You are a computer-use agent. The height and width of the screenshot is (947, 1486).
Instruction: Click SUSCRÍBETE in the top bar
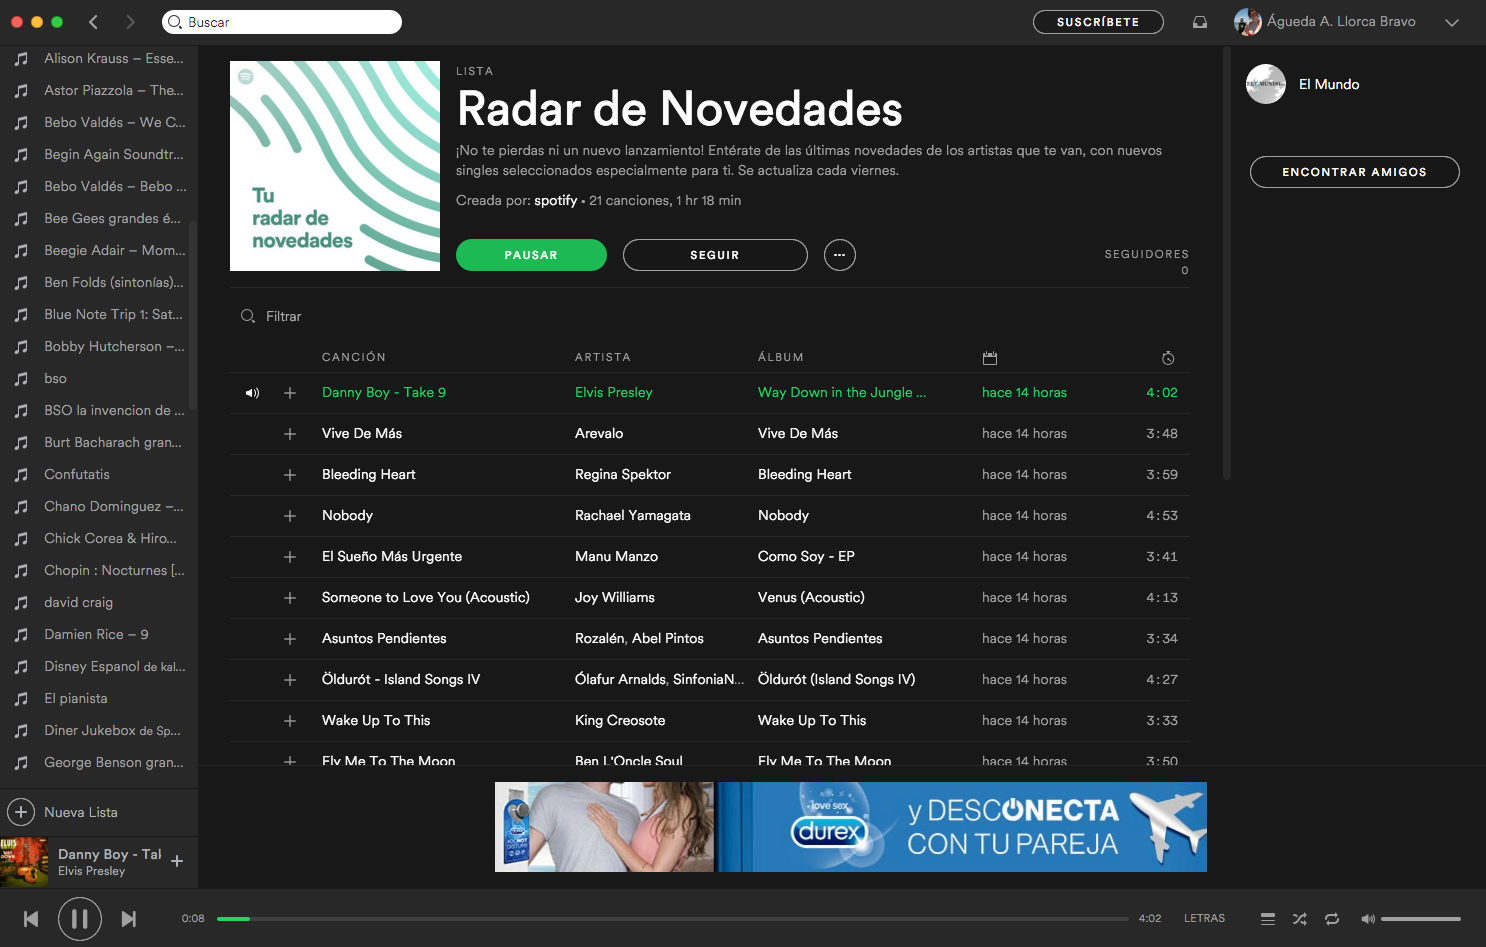coord(1098,21)
